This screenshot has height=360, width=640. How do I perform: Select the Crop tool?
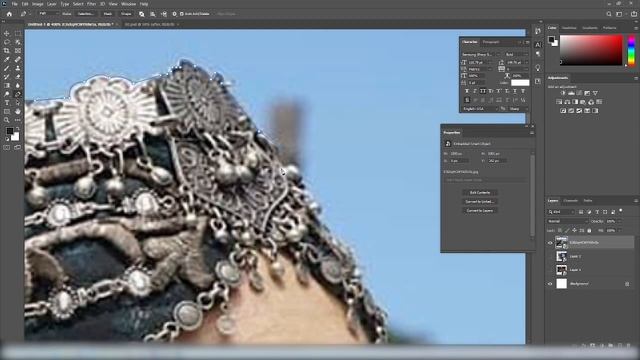pos(7,51)
